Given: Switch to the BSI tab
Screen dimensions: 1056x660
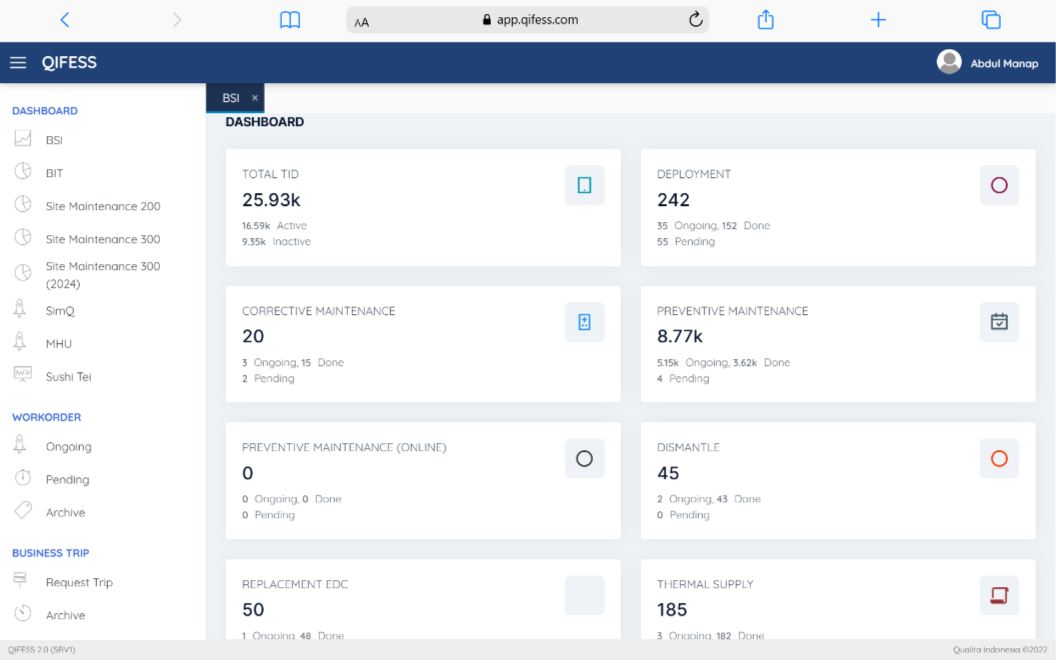Looking at the screenshot, I should point(228,97).
